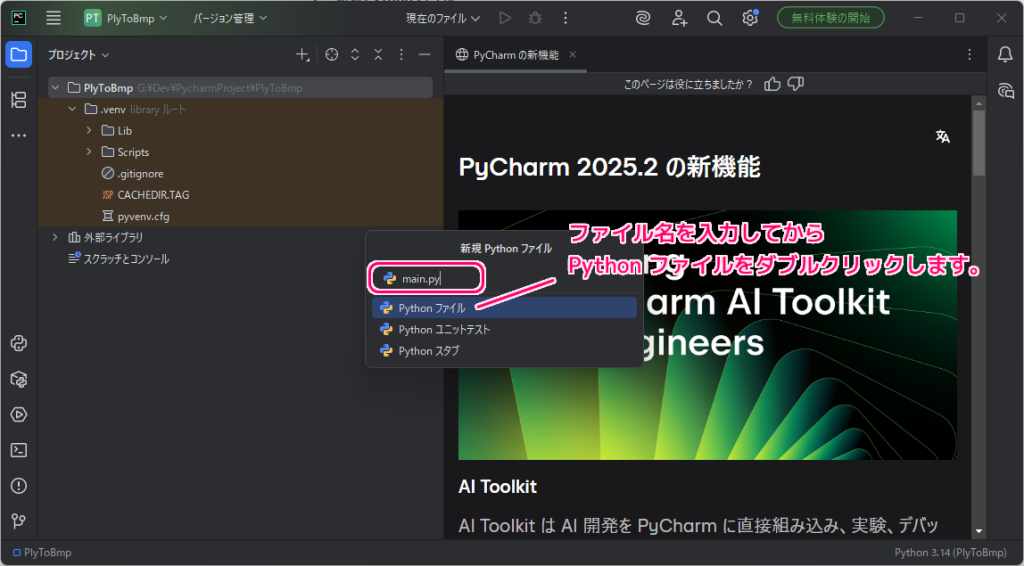Screen dimensions: 1024x566
Task: Open the main hamburger menu
Action: pos(54,18)
